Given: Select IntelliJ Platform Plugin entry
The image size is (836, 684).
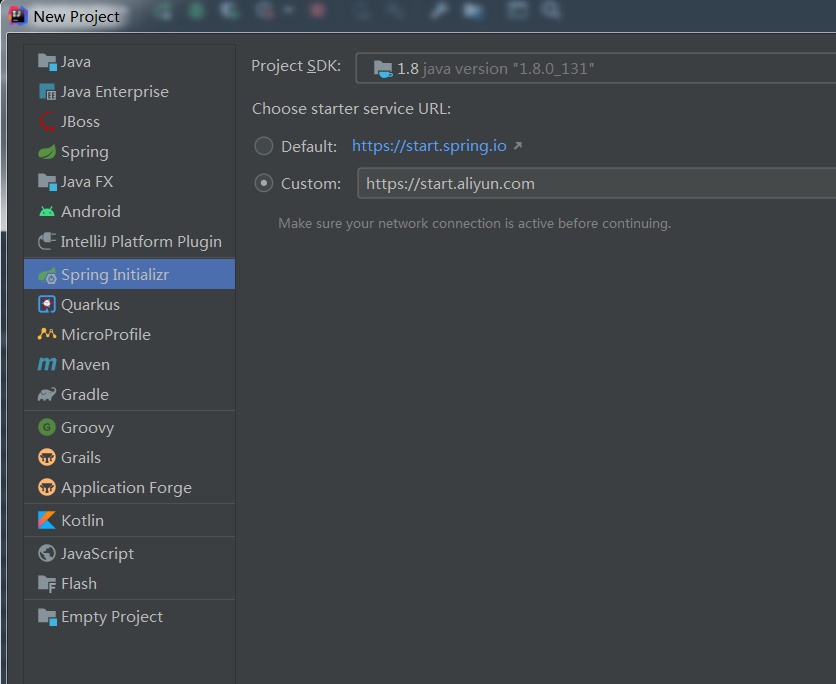Looking at the screenshot, I should click(x=130, y=242).
